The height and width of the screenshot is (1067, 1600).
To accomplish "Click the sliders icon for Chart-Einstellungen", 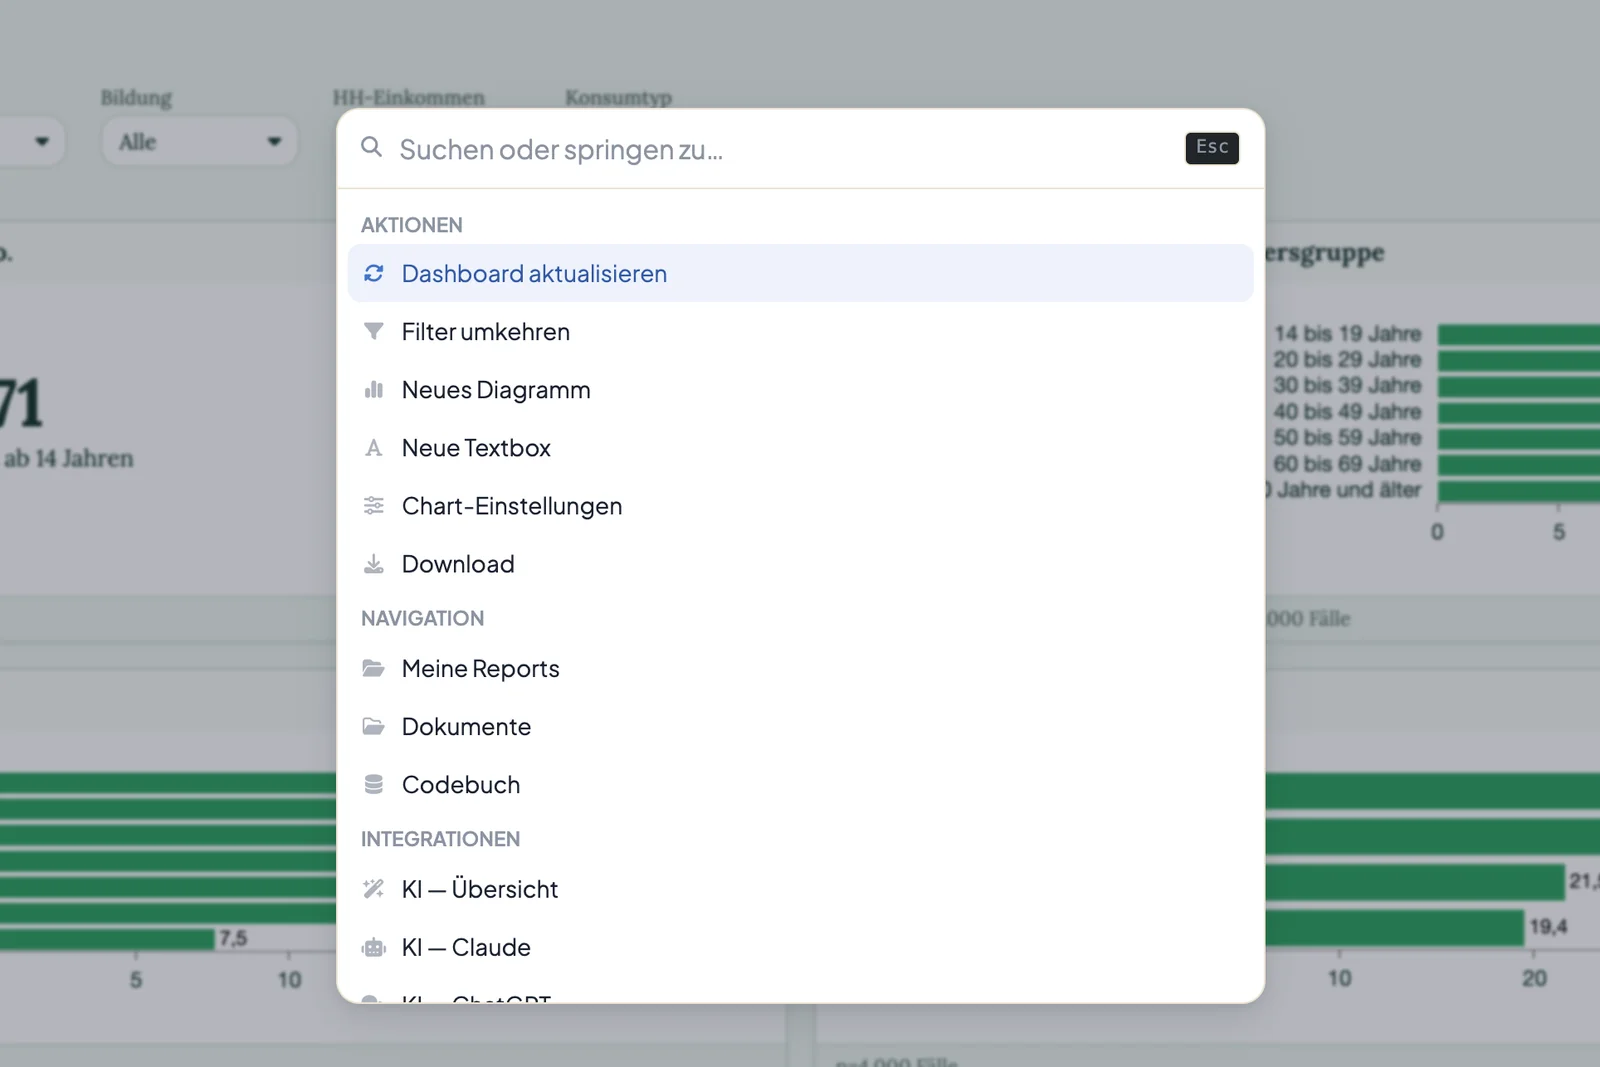I will pyautogui.click(x=374, y=505).
